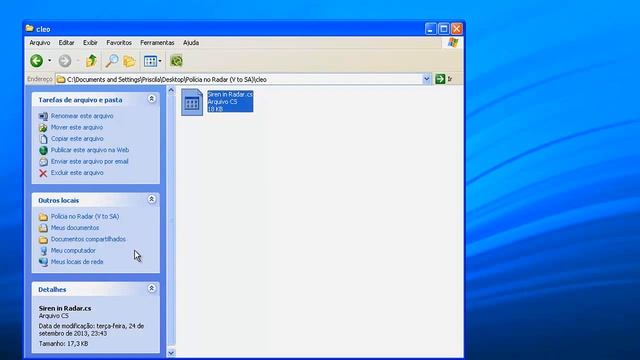
Task: Open Meus documentos link
Action: click(x=75, y=228)
